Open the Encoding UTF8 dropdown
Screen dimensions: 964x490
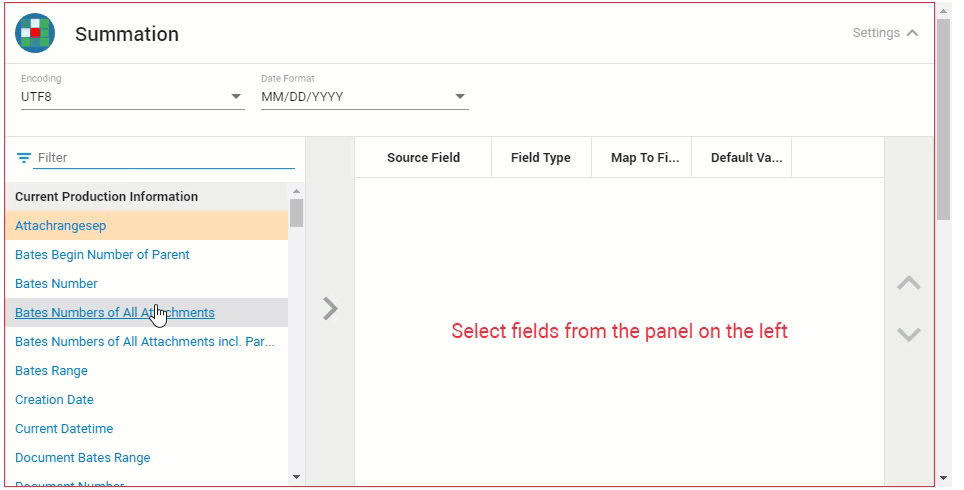132,97
